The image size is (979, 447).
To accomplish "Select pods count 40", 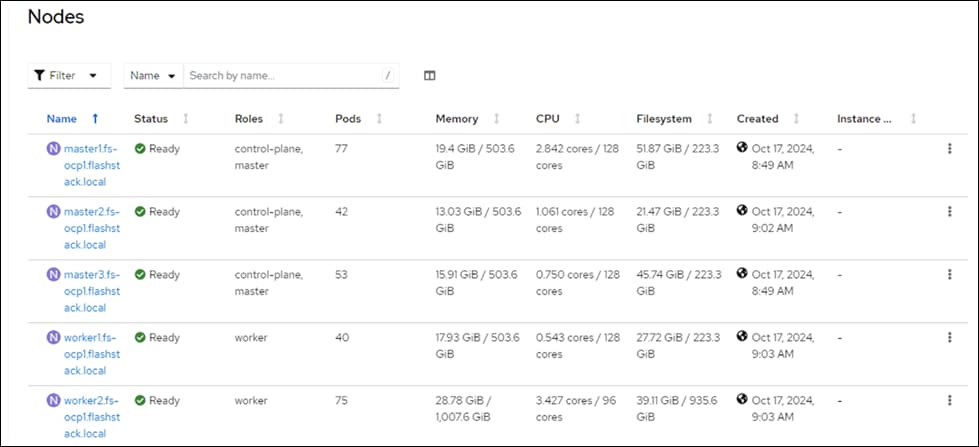I will tap(342, 338).
